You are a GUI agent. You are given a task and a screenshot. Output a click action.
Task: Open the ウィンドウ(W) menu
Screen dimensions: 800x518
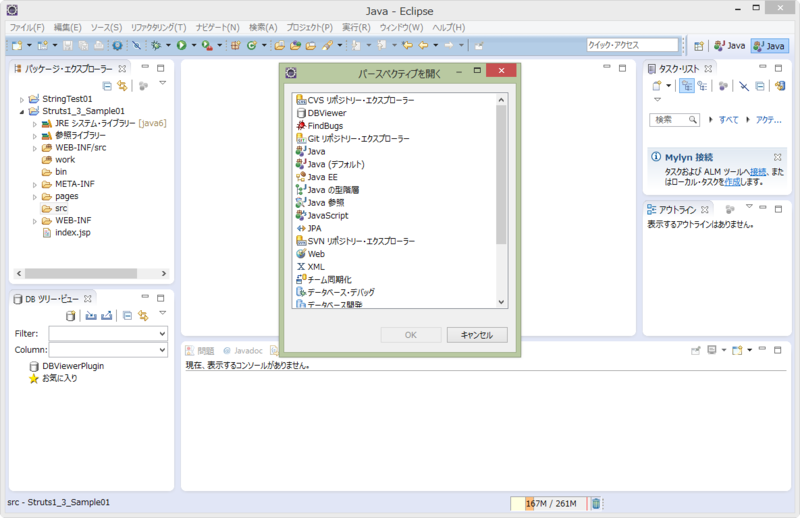(x=401, y=28)
